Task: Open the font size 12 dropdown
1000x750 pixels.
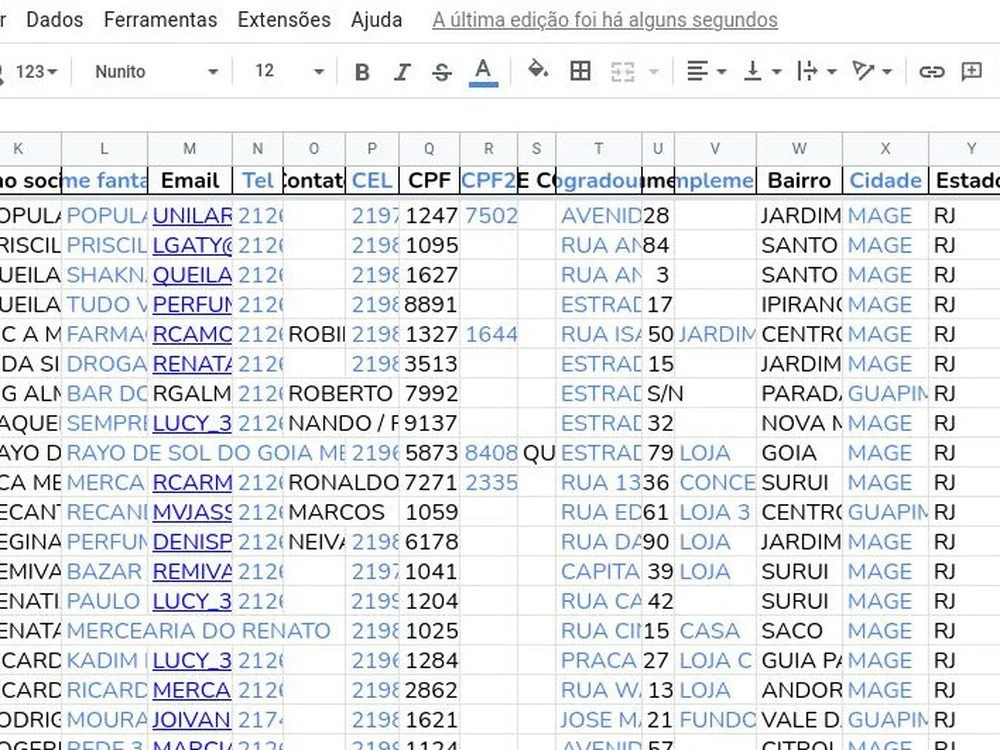Action: coord(290,71)
